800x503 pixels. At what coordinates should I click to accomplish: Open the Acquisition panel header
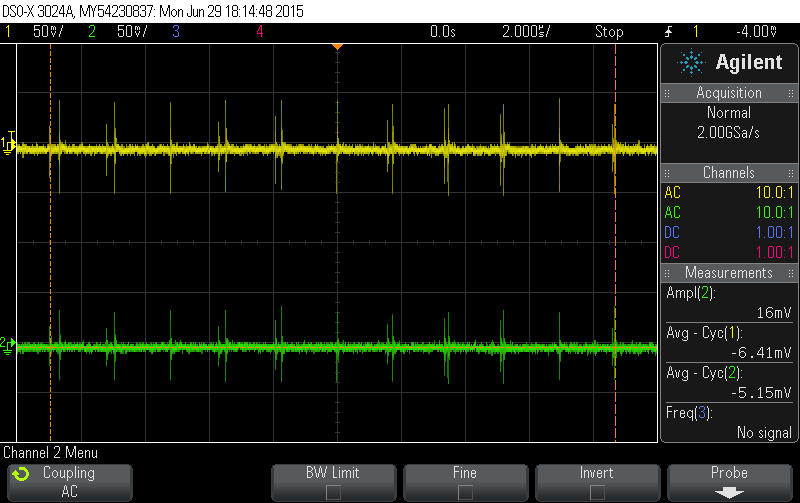click(729, 93)
